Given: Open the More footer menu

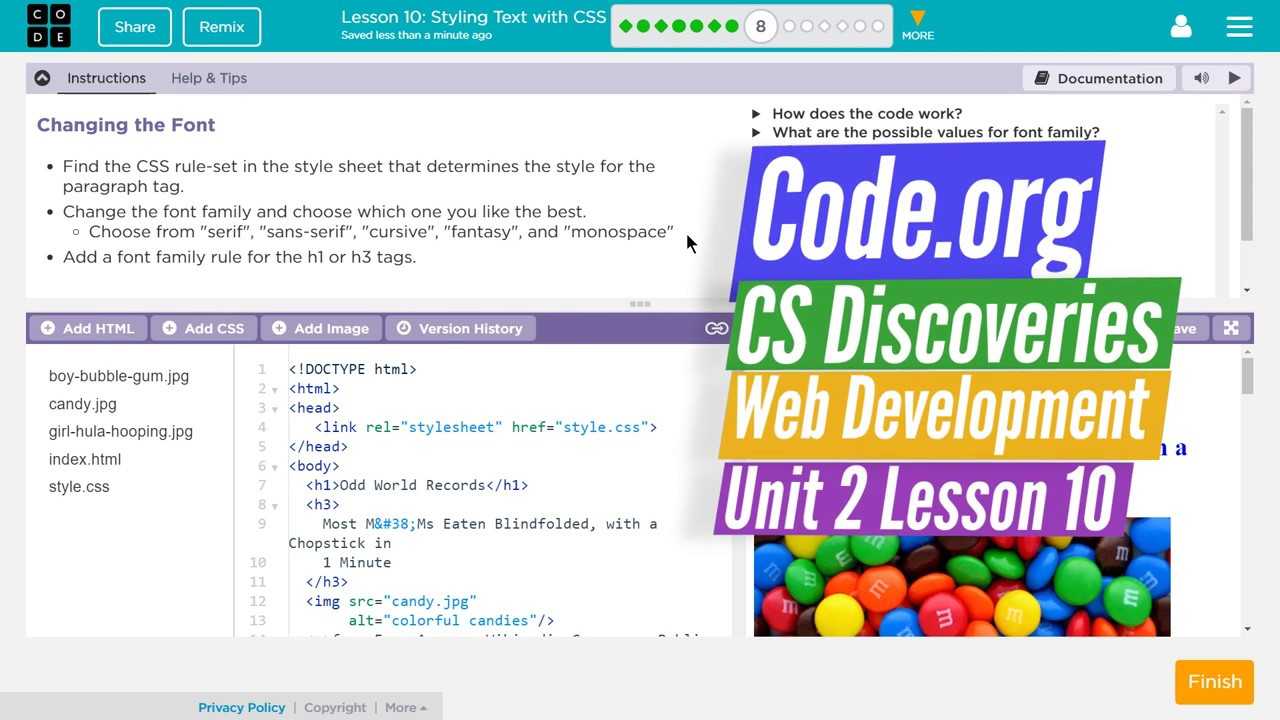Looking at the screenshot, I should coord(405,707).
